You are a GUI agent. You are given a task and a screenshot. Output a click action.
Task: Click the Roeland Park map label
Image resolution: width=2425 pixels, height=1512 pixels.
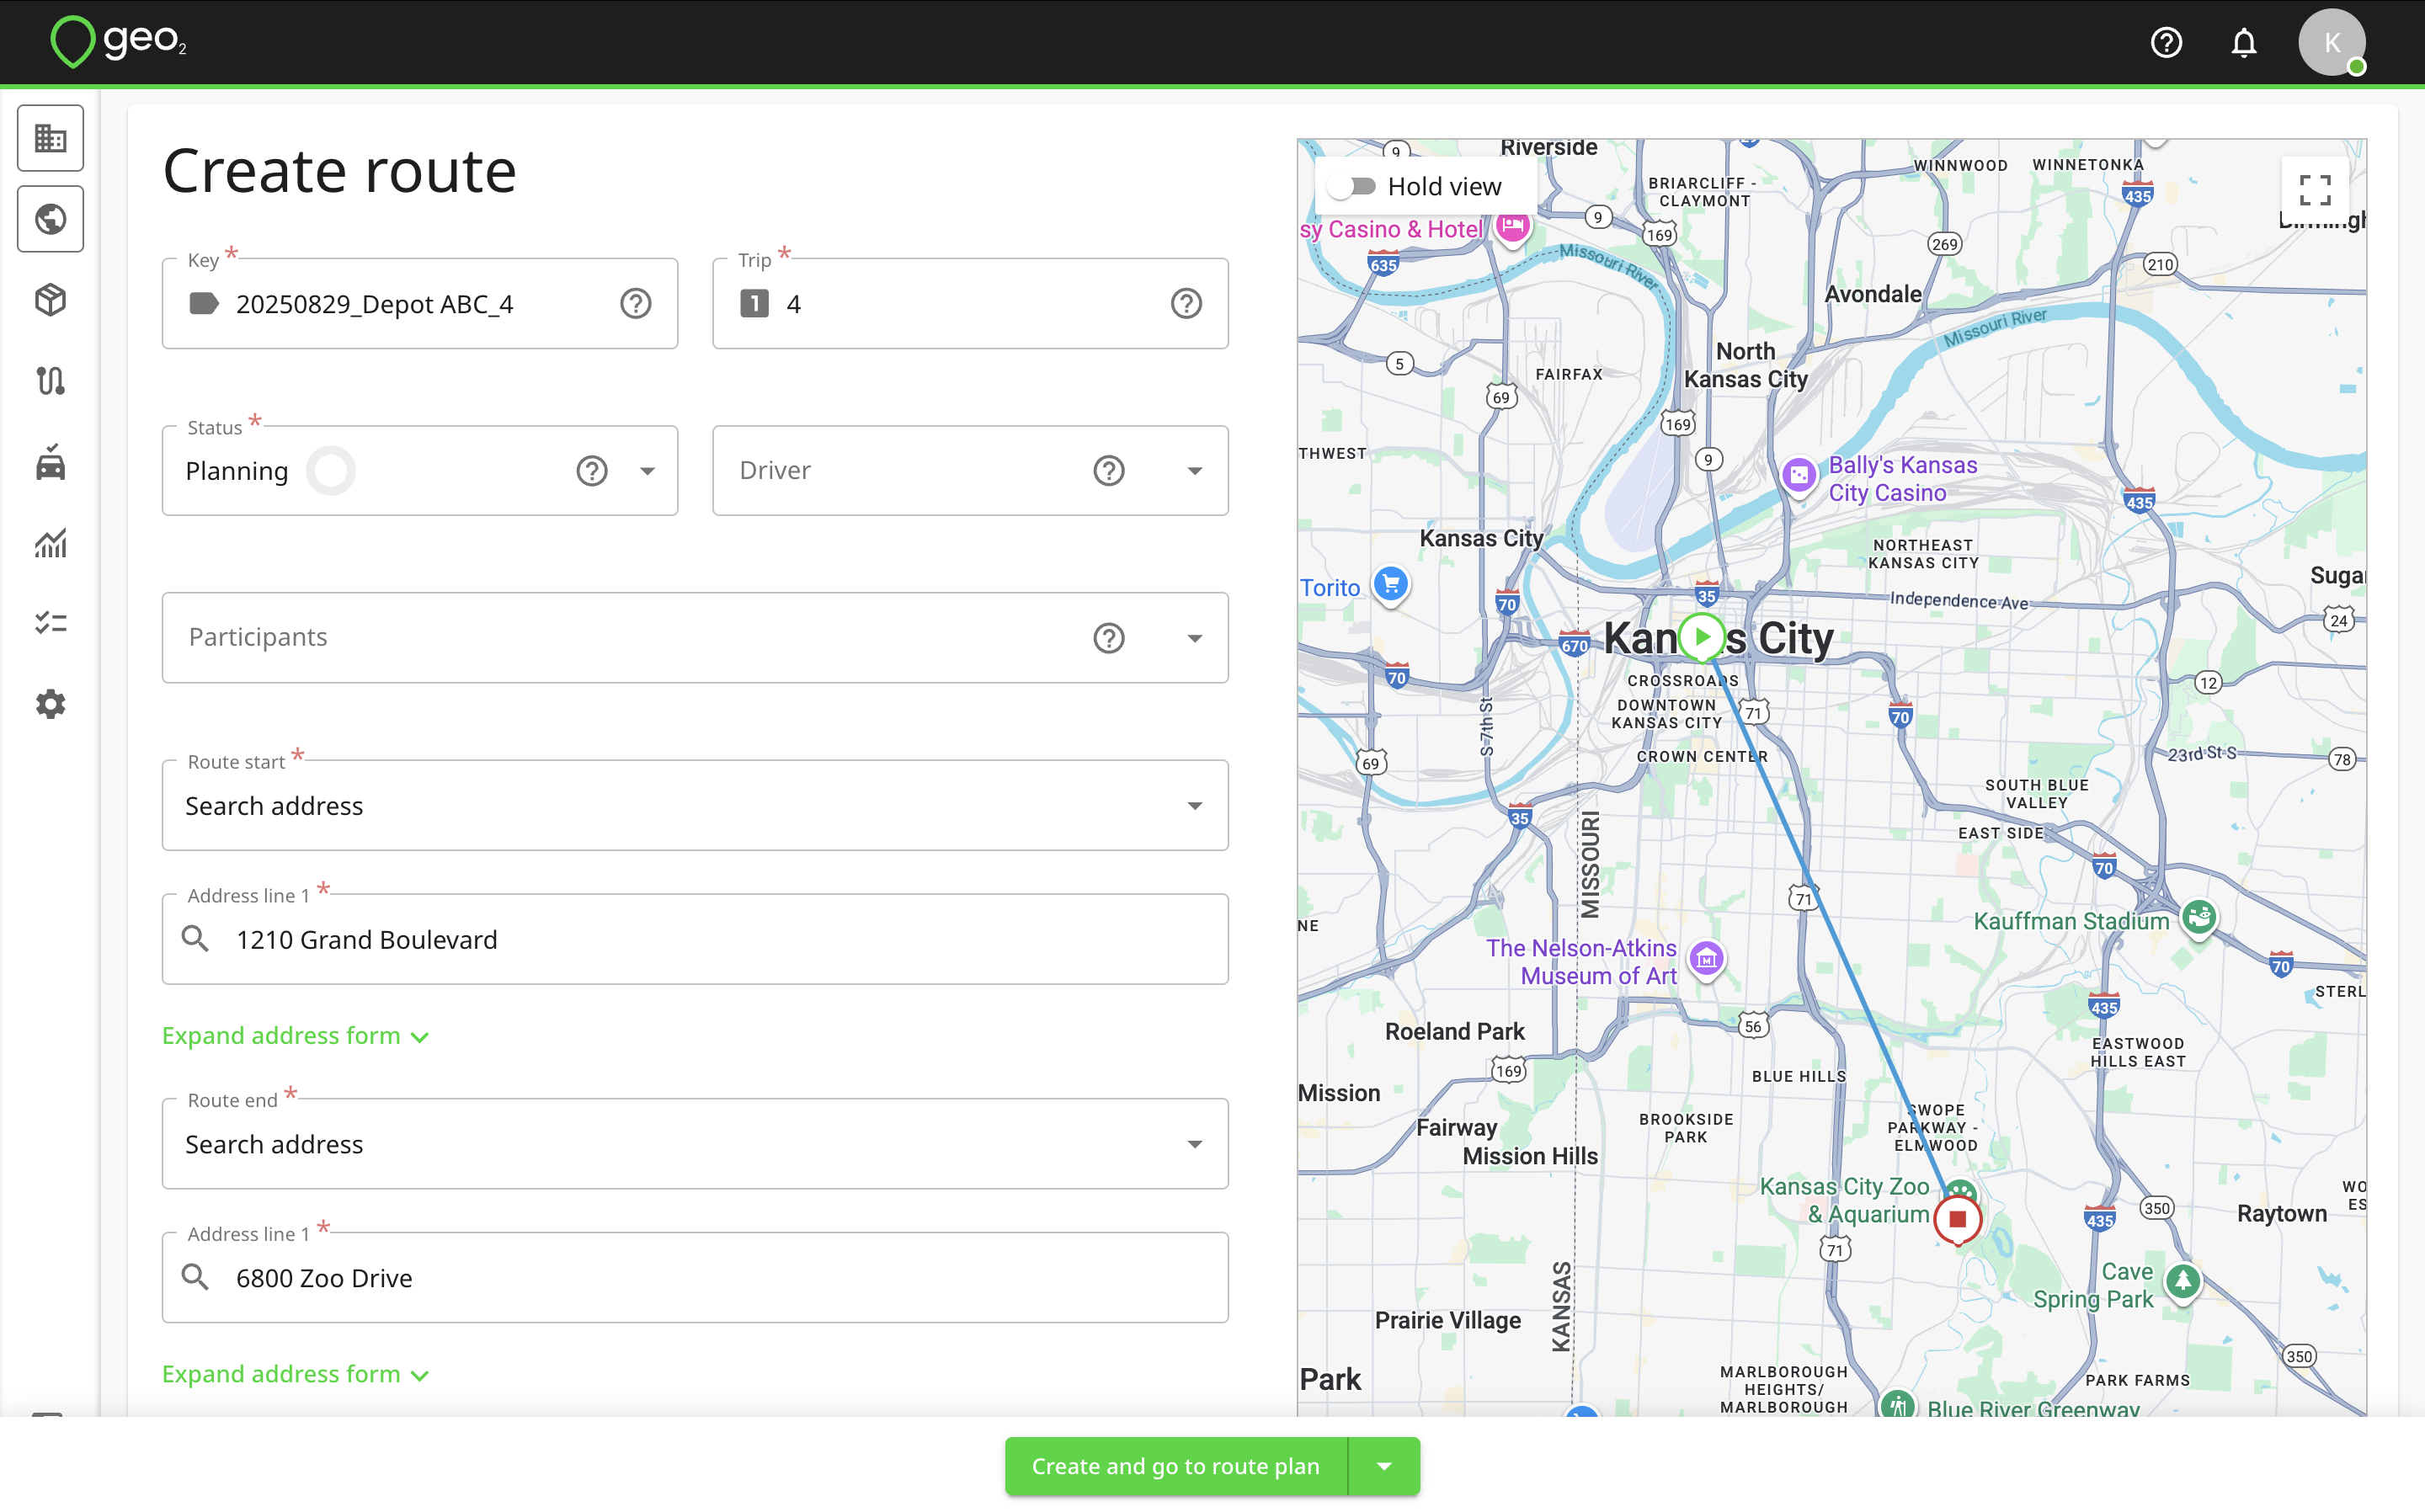click(x=1455, y=1032)
